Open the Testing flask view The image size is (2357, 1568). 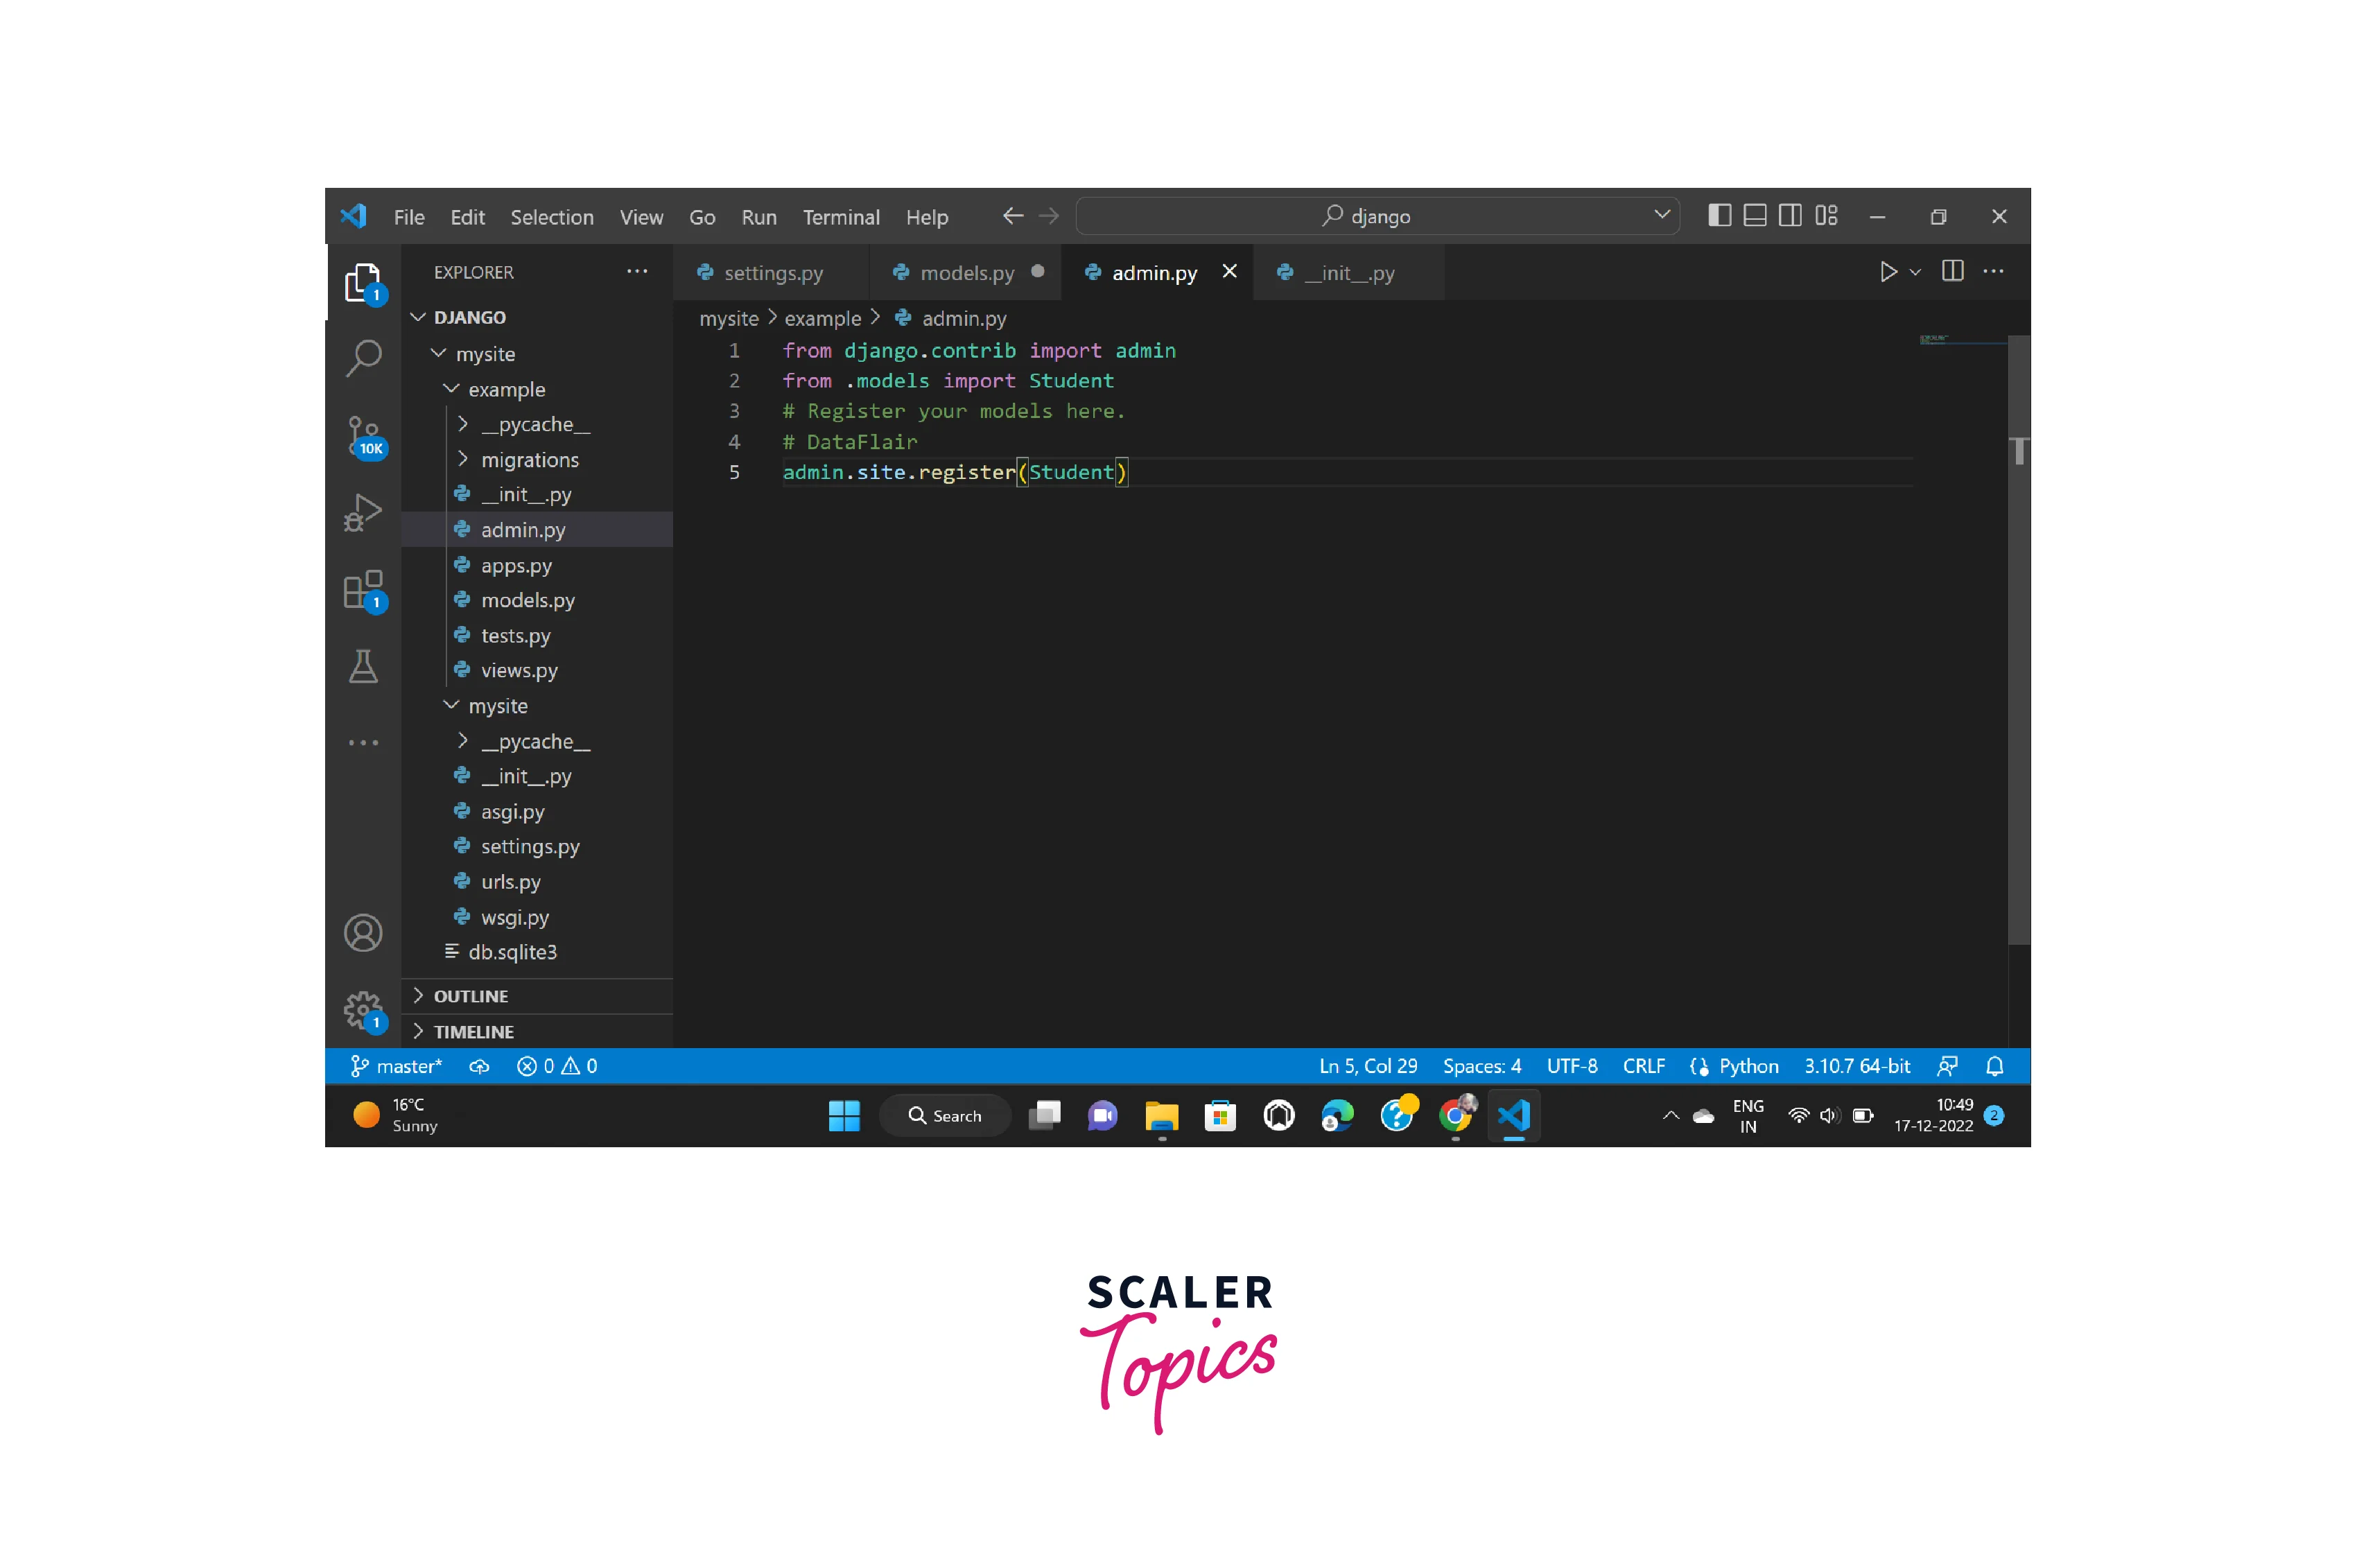point(363,667)
